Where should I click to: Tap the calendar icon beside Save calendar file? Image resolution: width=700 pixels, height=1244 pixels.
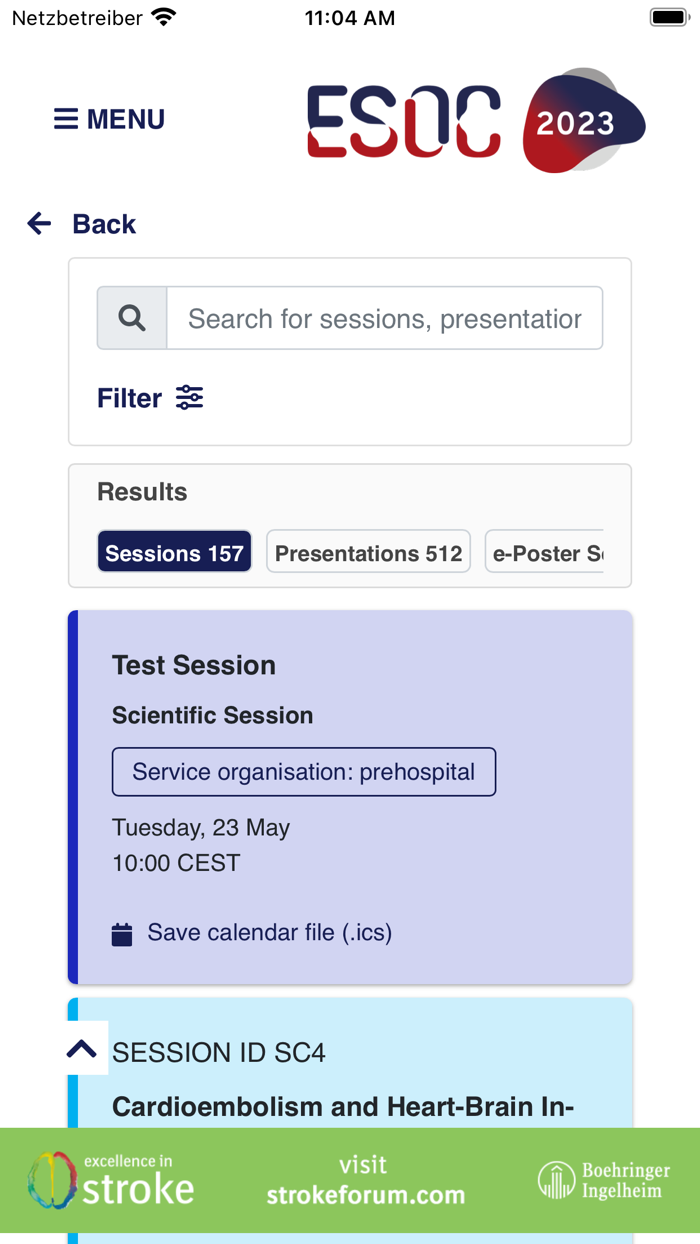(x=122, y=935)
